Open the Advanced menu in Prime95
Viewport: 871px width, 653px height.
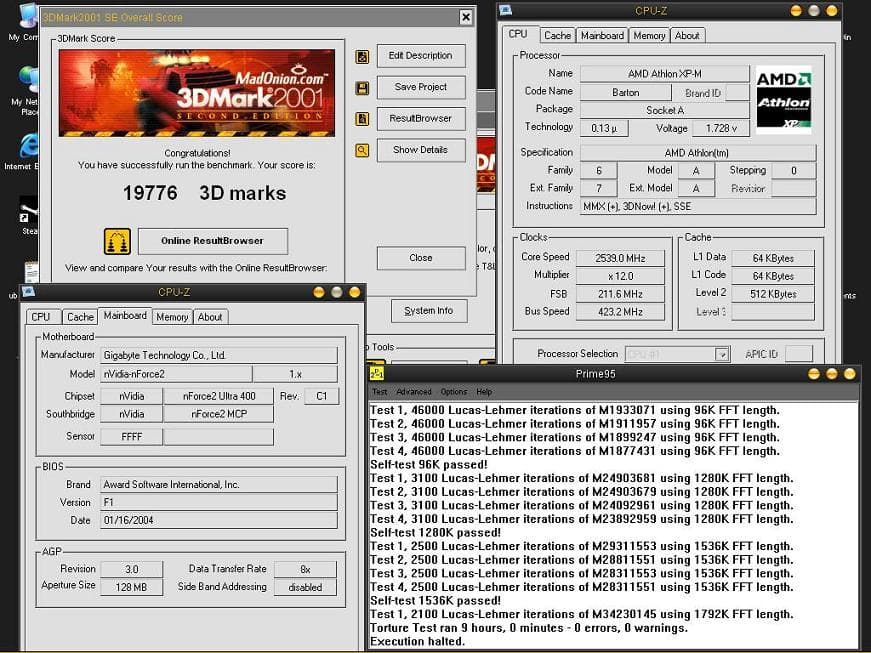(413, 392)
